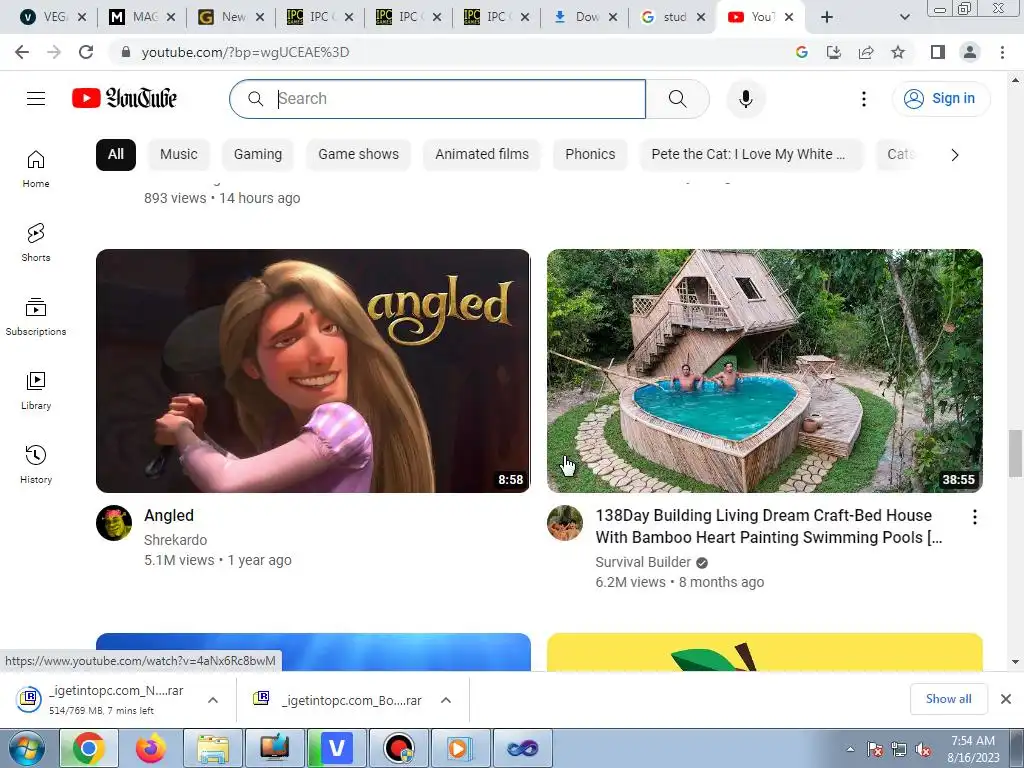Expand options for _igetintopc.com_N download
The image size is (1024, 768).
pyautogui.click(x=213, y=700)
